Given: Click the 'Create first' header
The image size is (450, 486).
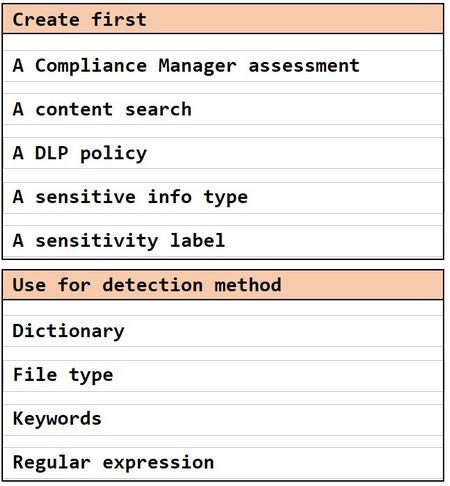Looking at the screenshot, I should click(x=223, y=19).
